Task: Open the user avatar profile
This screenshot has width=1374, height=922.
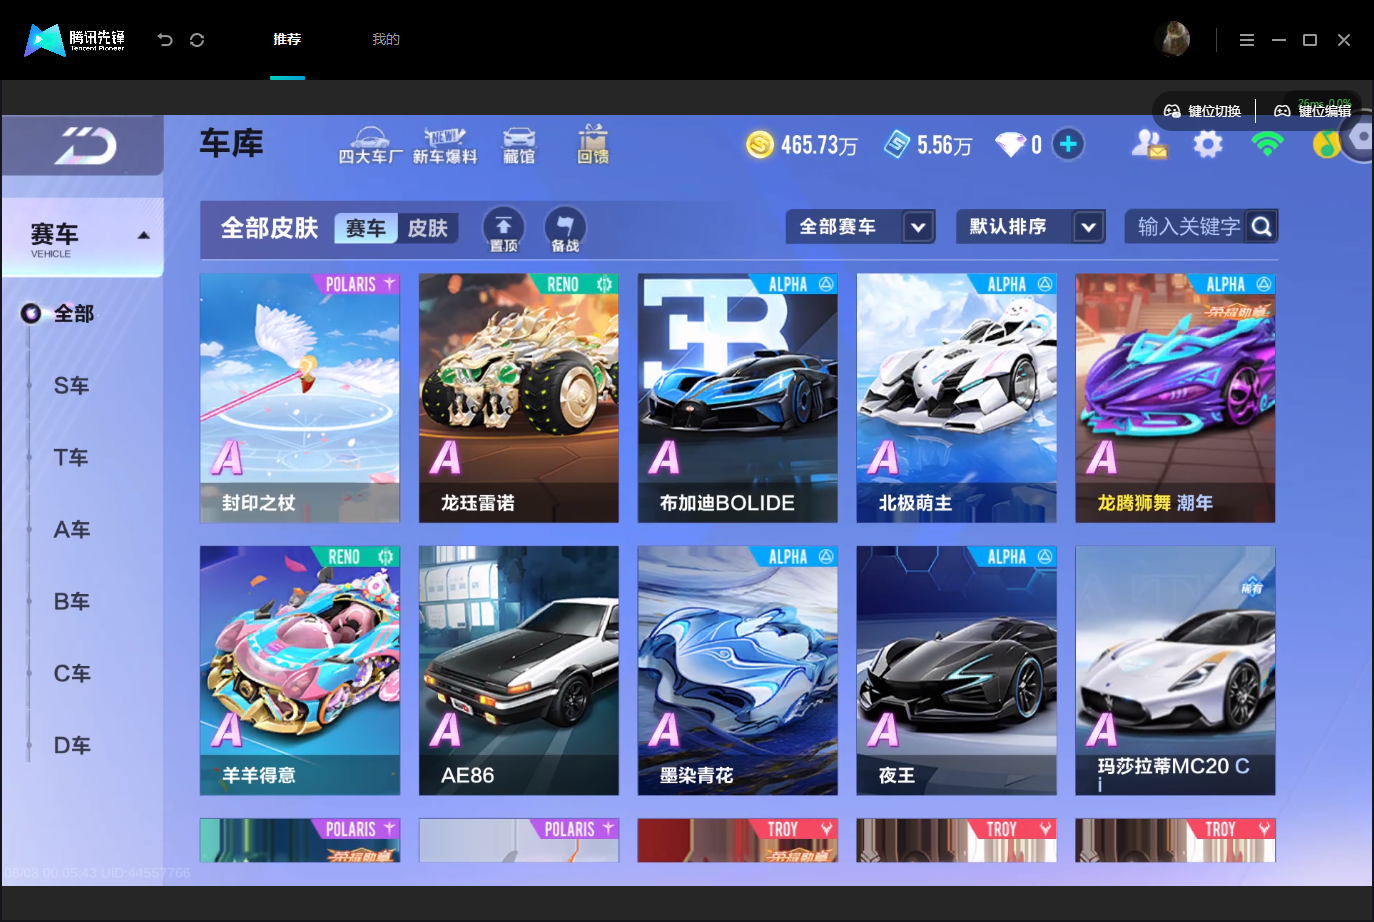Action: pos(1172,40)
